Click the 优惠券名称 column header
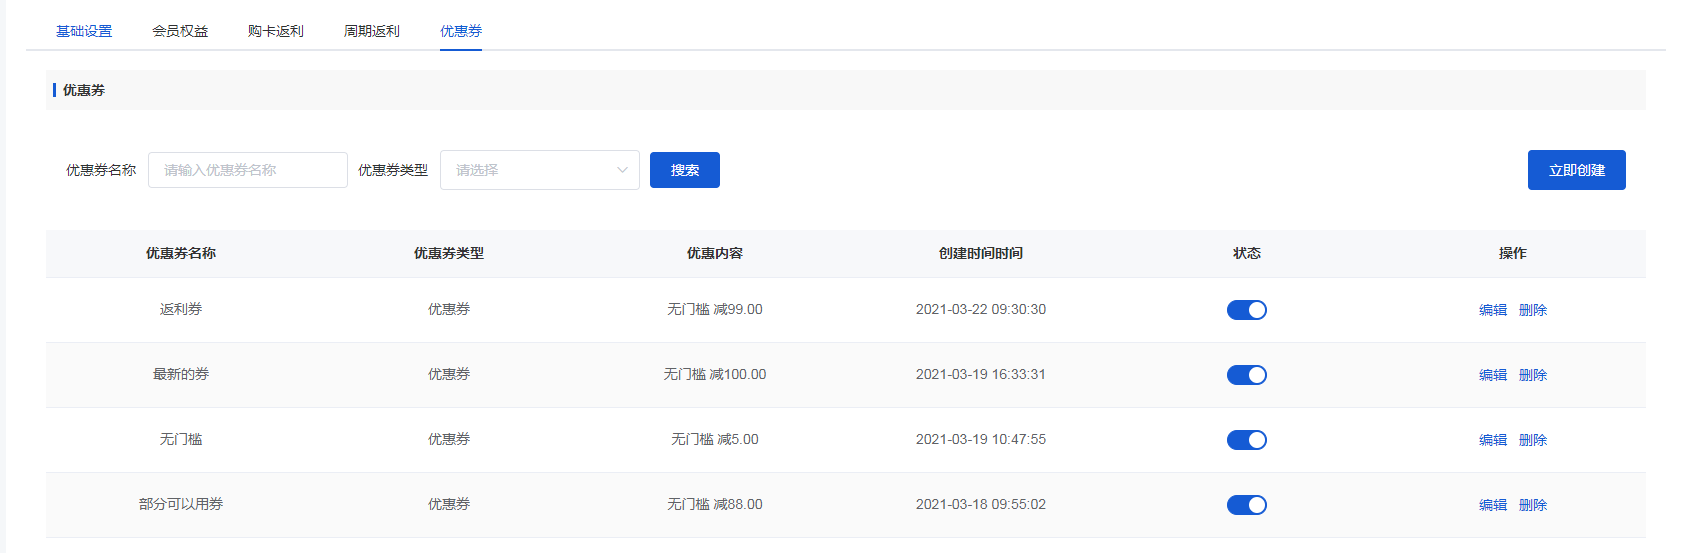The width and height of the screenshot is (1682, 553). click(181, 253)
